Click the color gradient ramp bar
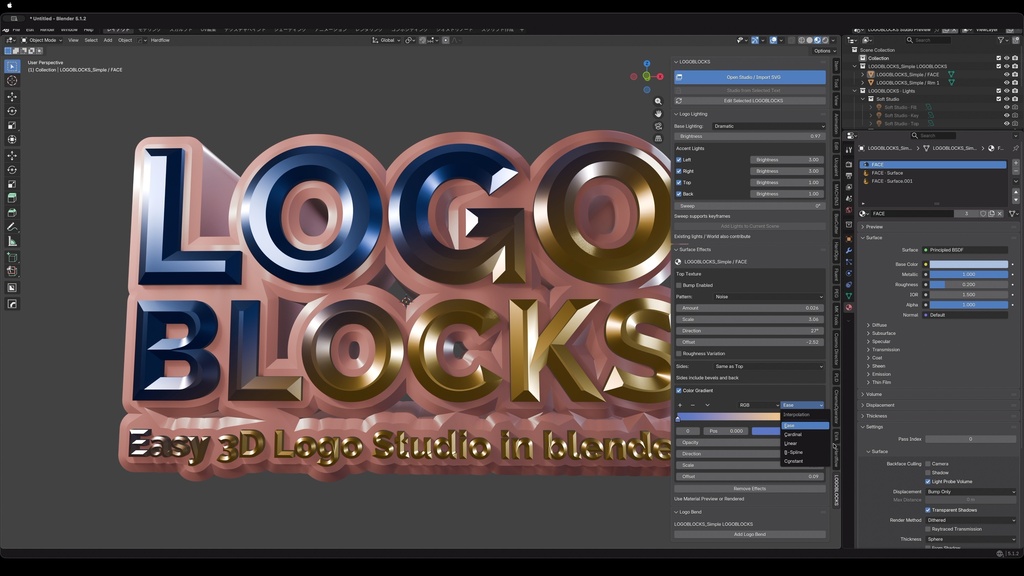 tap(728, 417)
